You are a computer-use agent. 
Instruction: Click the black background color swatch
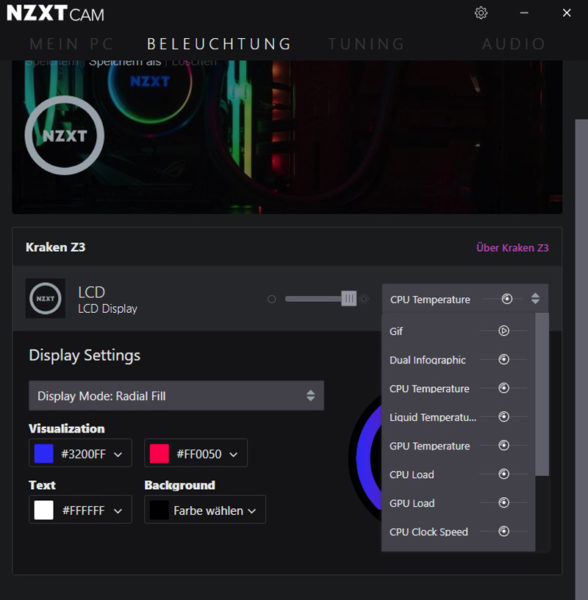[x=159, y=510]
